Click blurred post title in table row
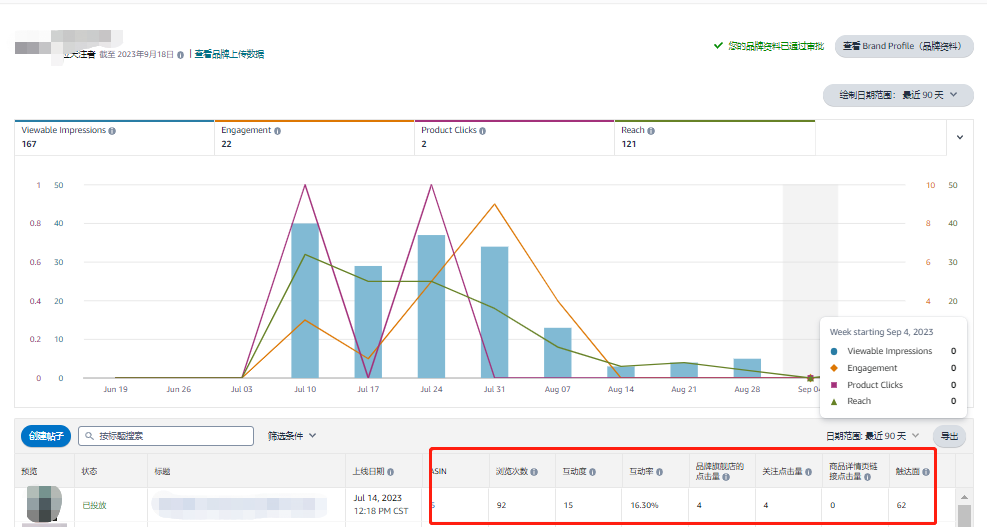The width and height of the screenshot is (987, 527). (239, 505)
